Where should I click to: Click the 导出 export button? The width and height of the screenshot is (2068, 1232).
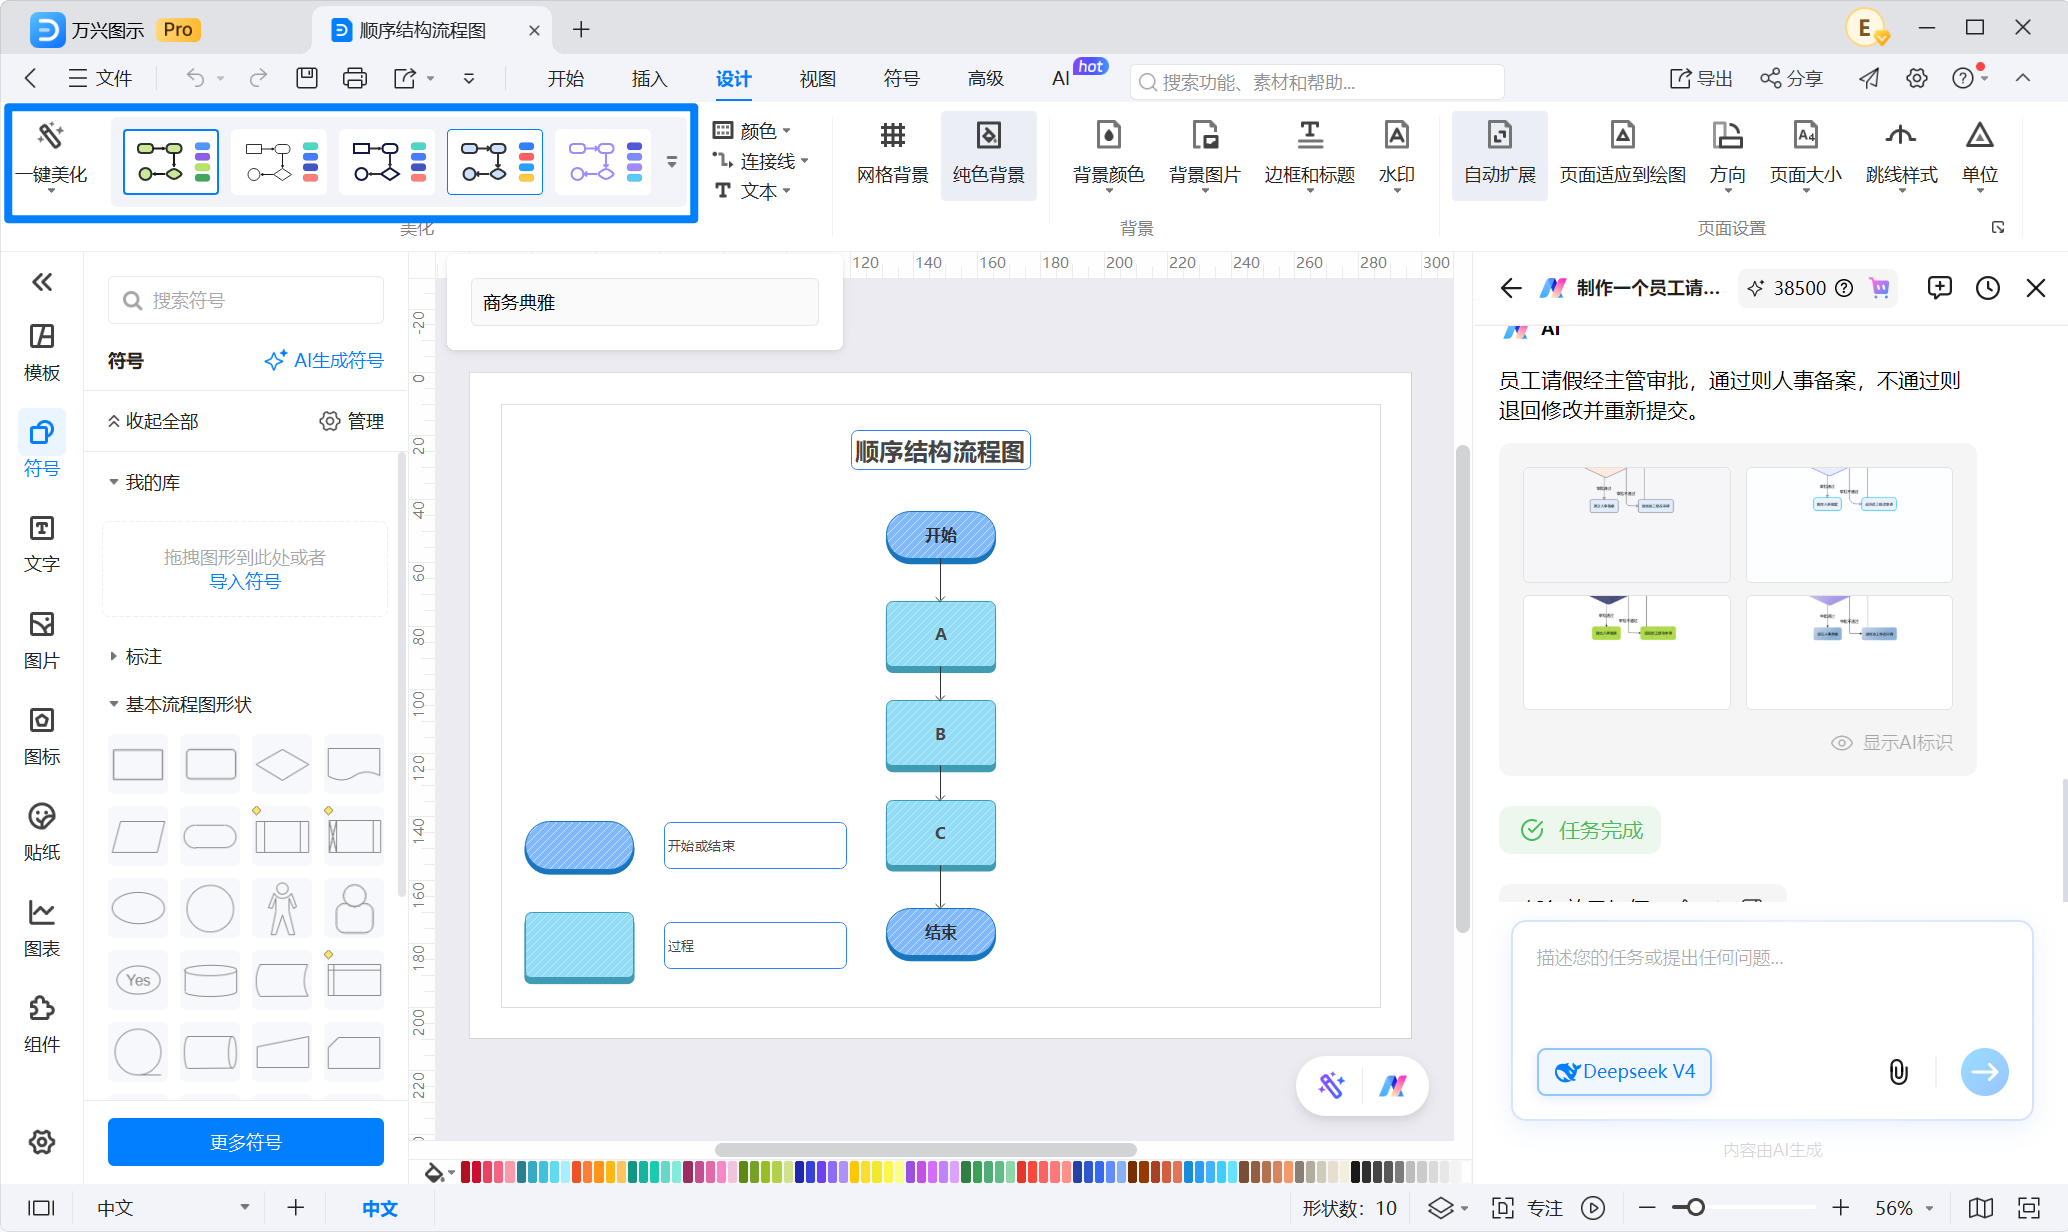[1701, 78]
